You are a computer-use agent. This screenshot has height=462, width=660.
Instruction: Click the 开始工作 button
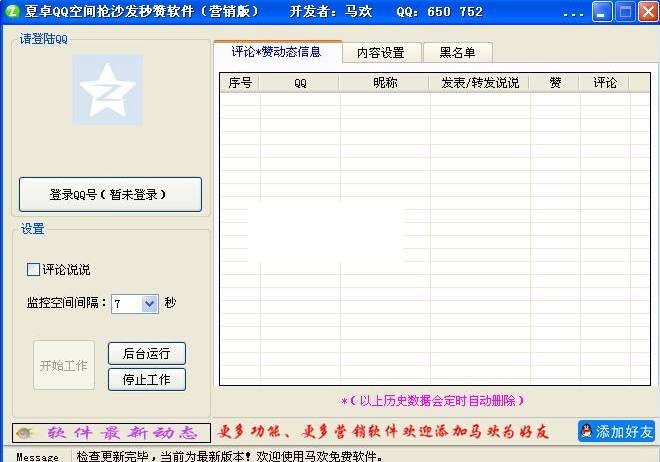(63, 366)
